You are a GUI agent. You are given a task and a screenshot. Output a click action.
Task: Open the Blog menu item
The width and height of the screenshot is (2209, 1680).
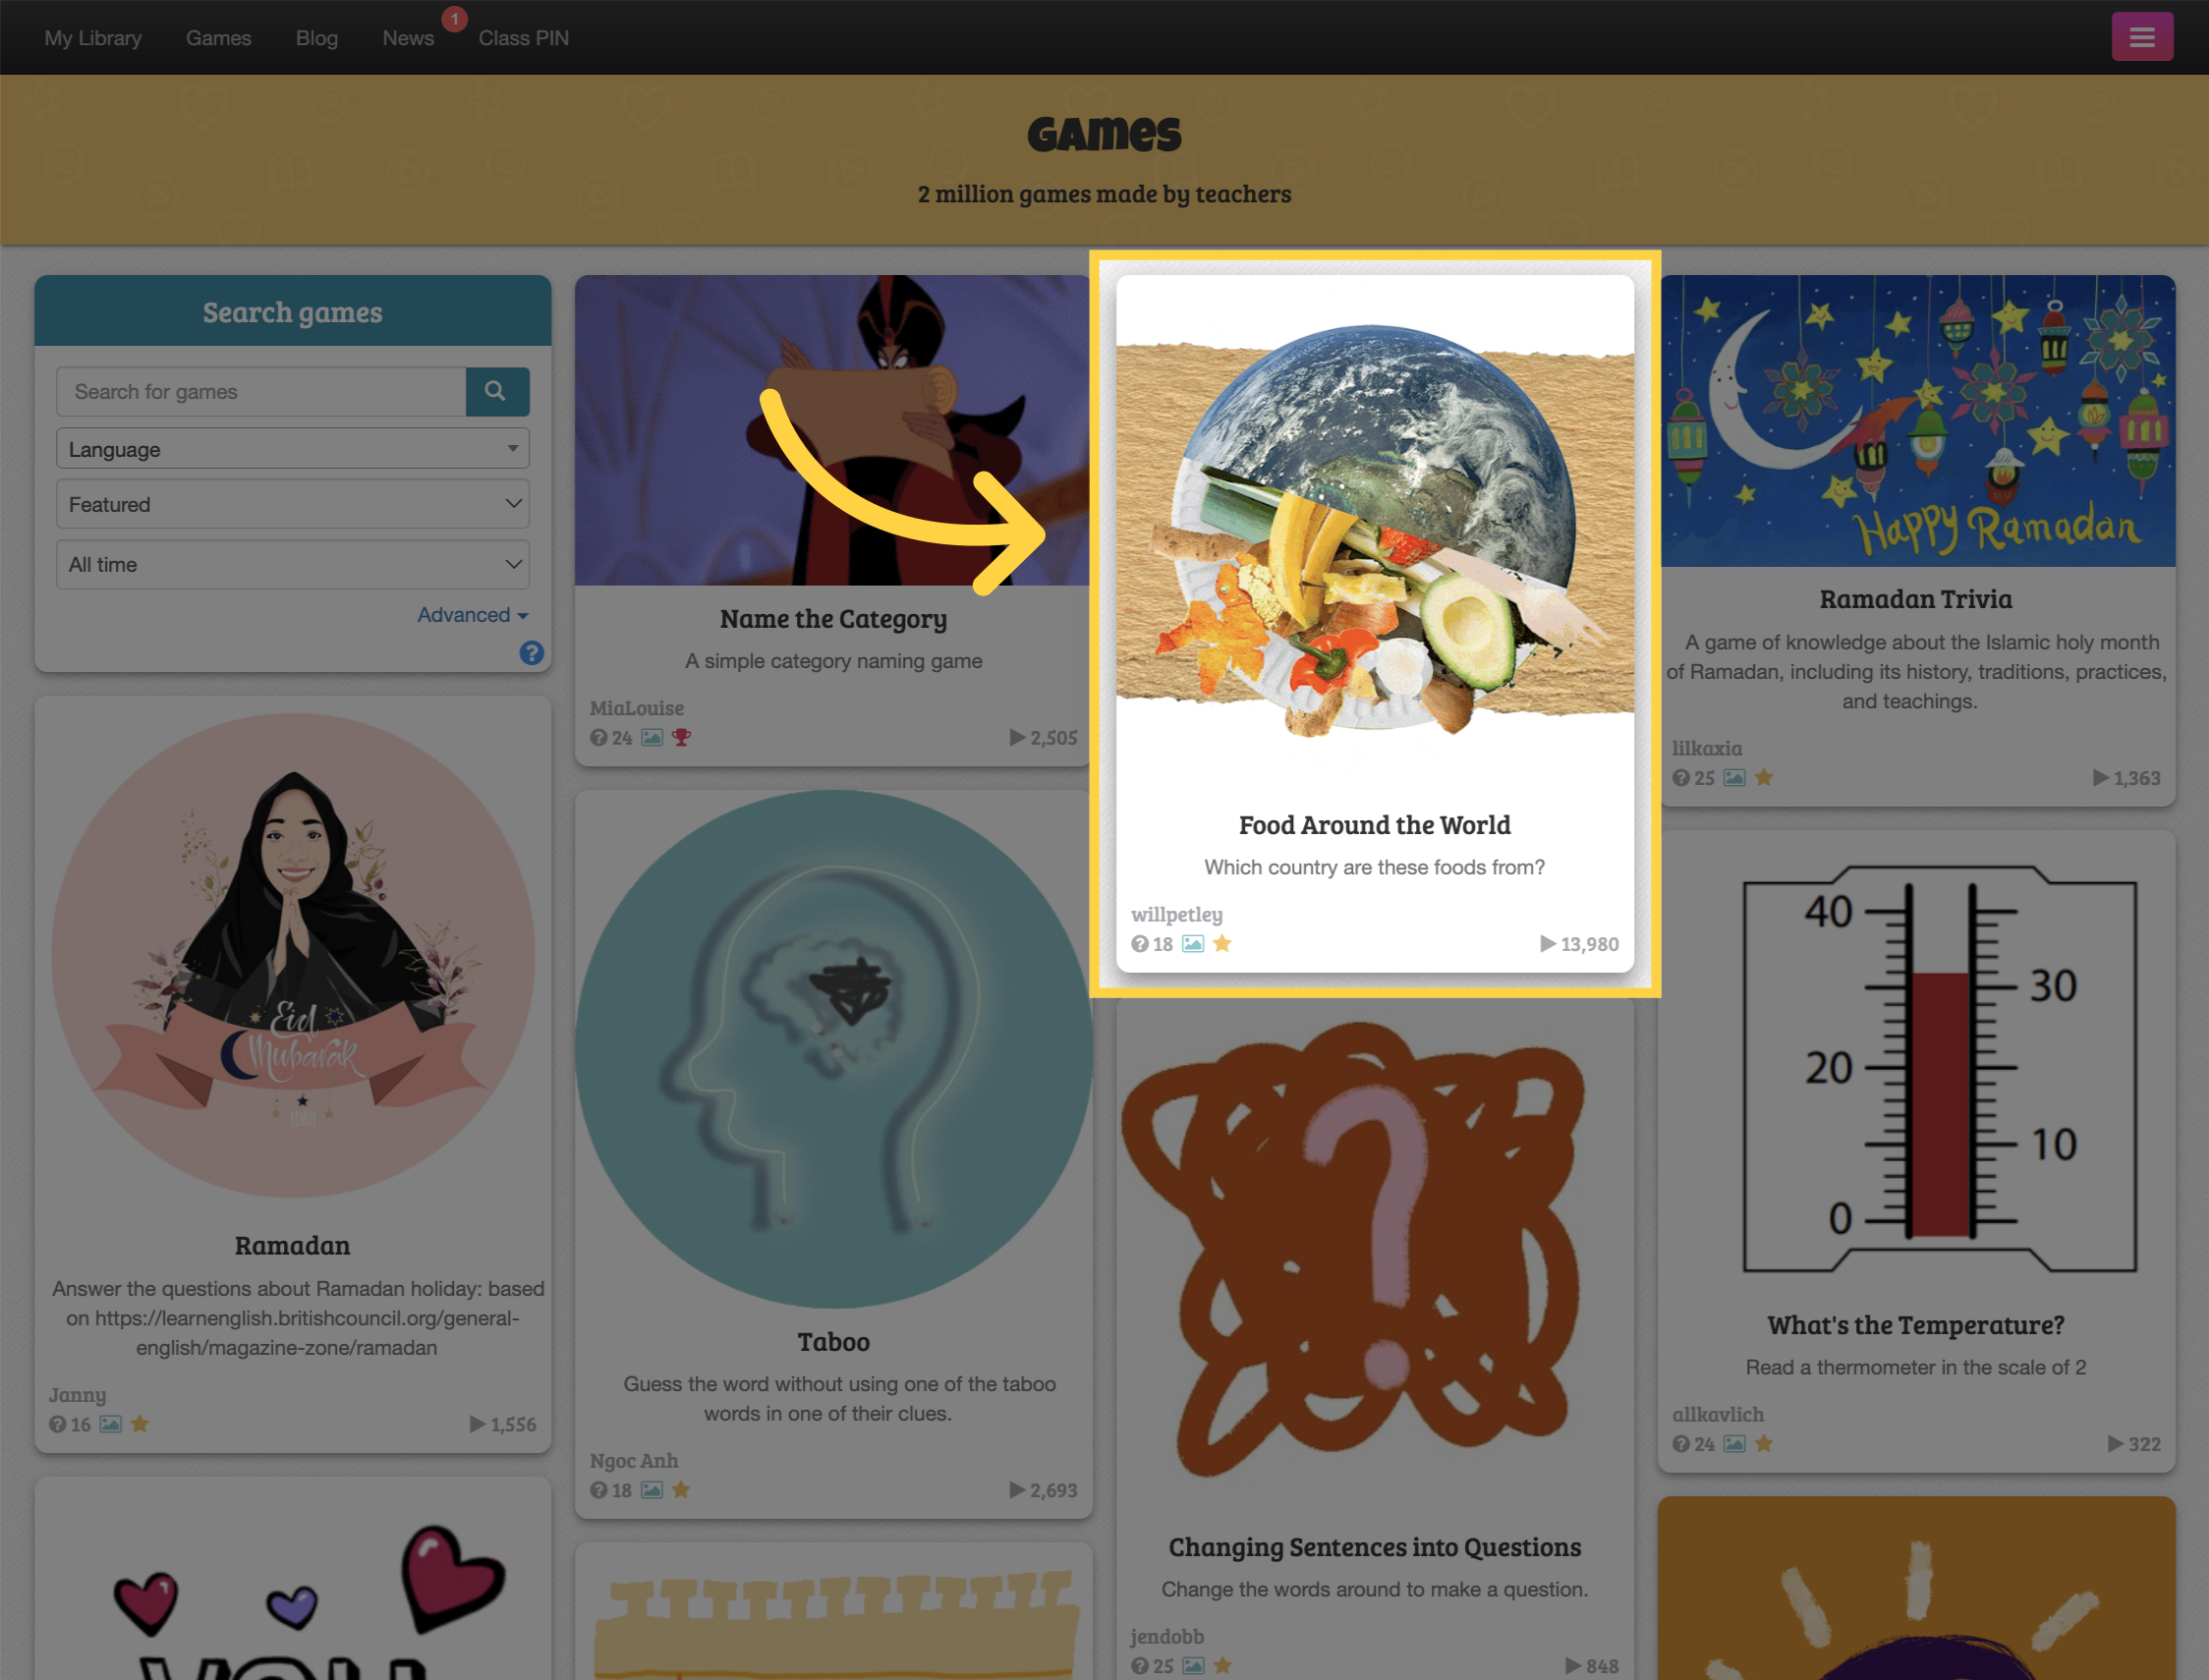pyautogui.click(x=317, y=38)
